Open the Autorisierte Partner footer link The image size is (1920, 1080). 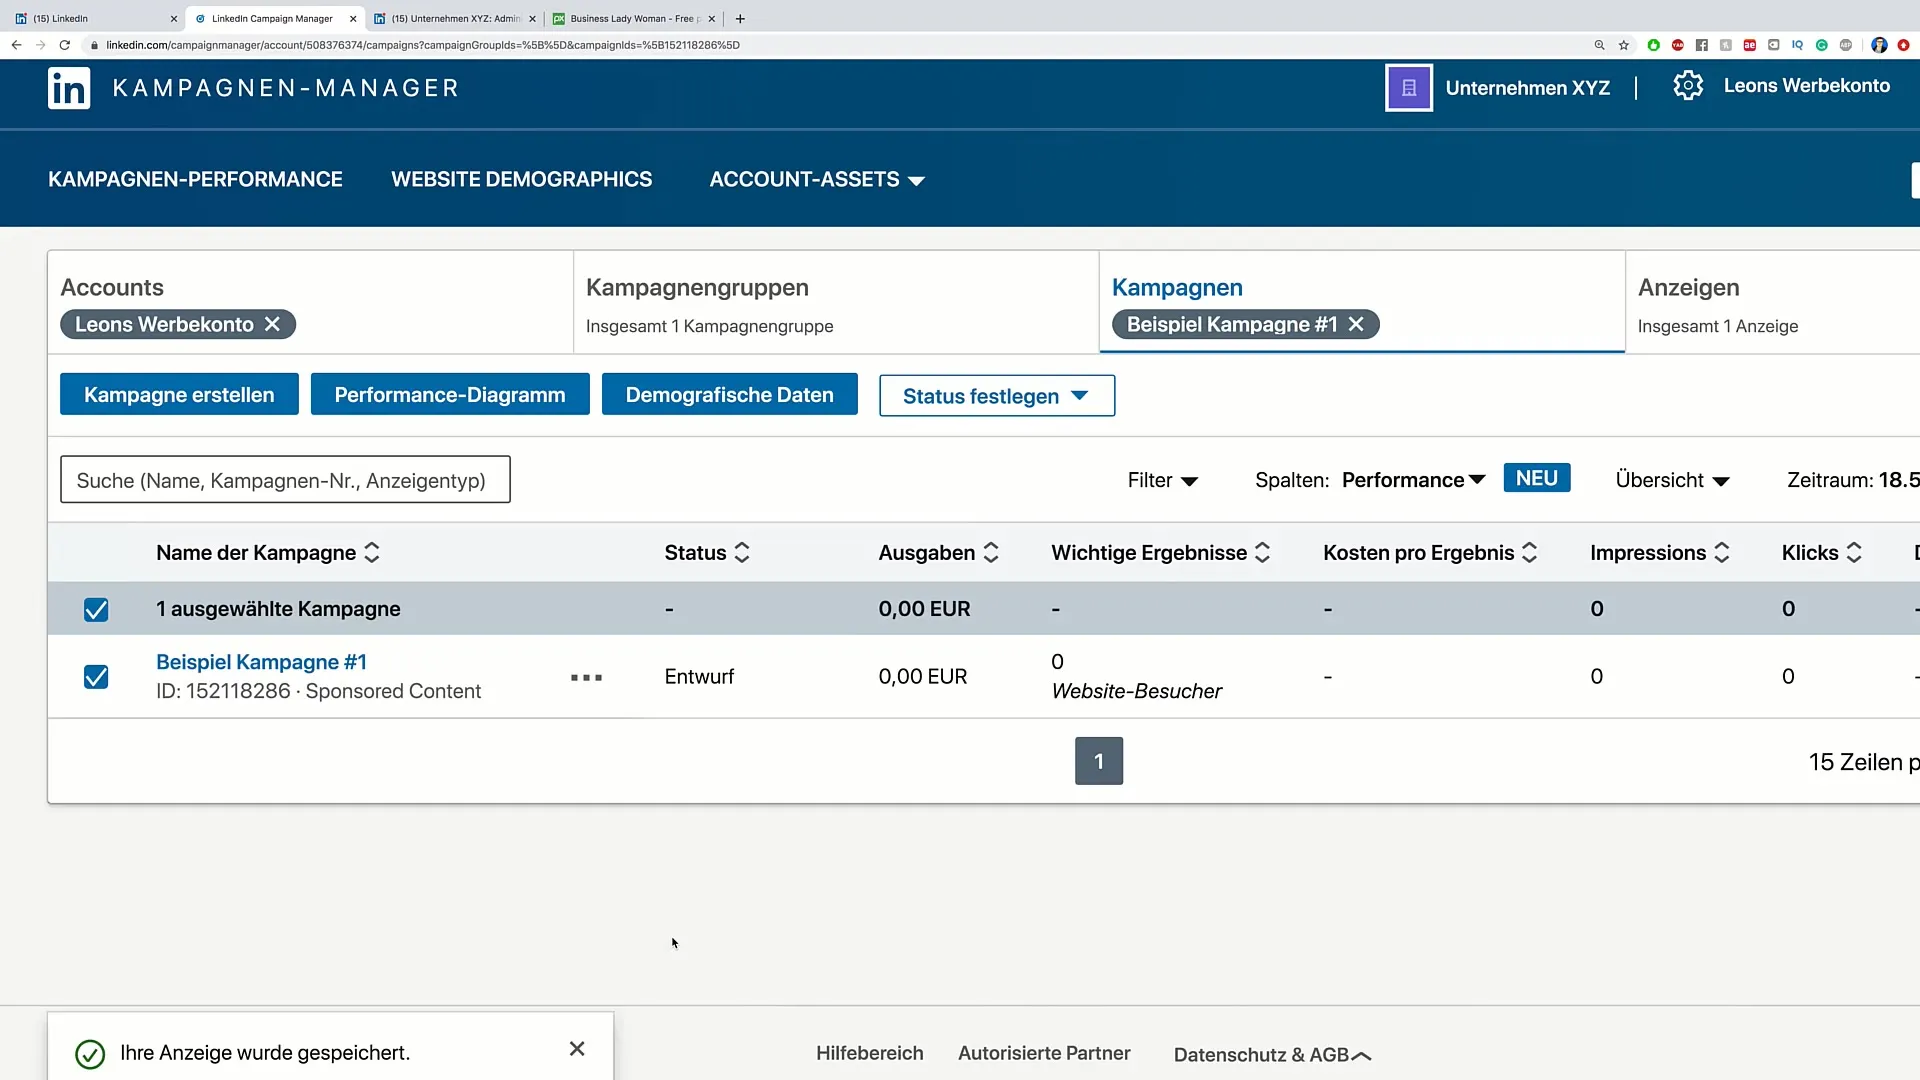[1044, 1053]
